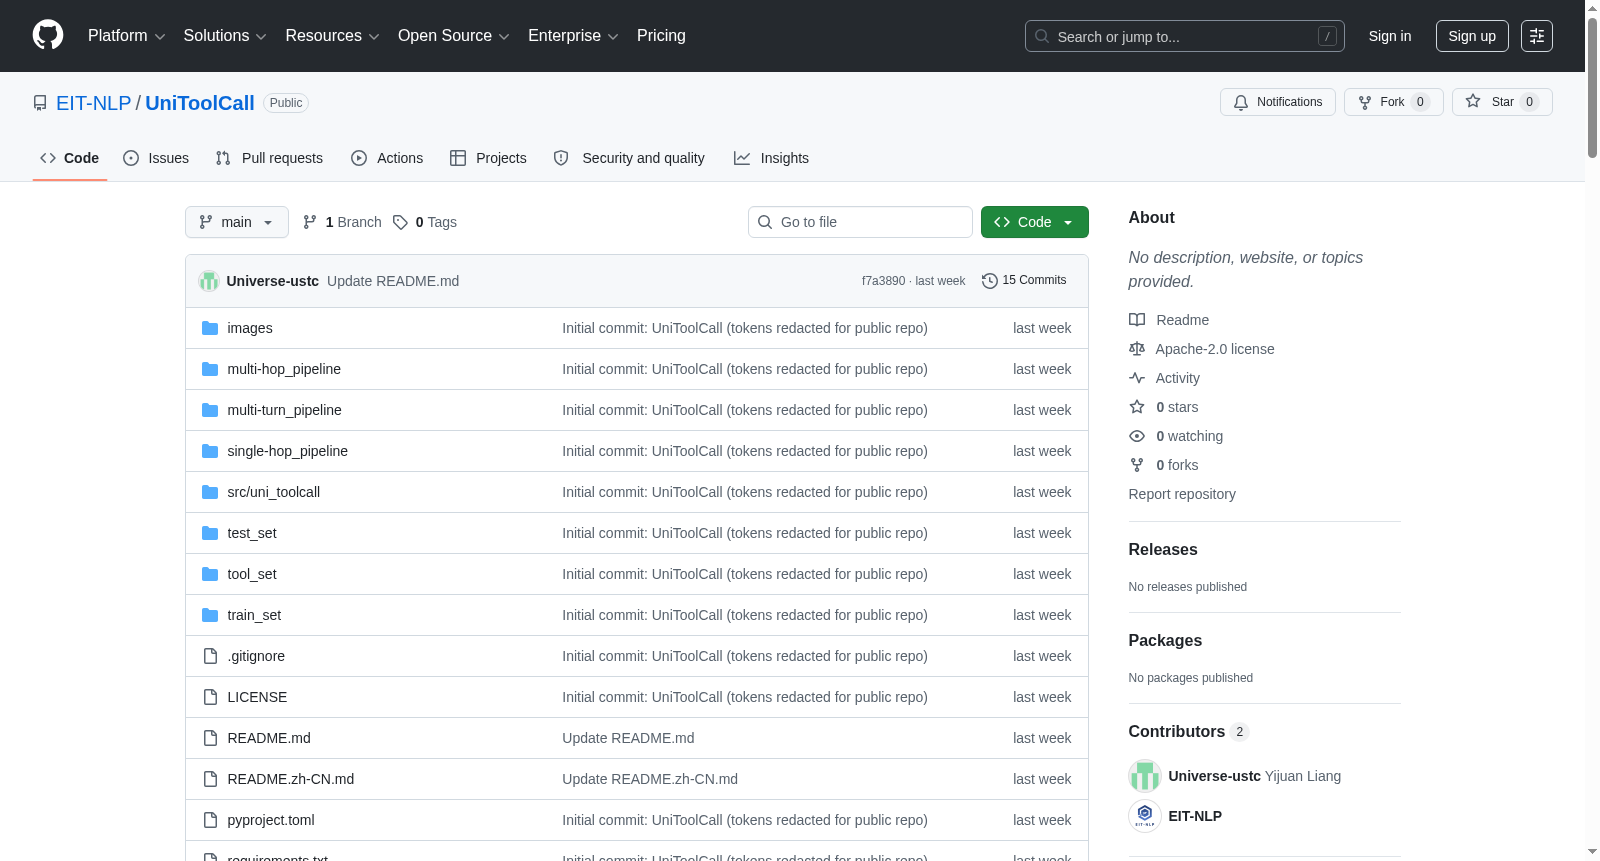Open the Security and quality tab
The height and width of the screenshot is (861, 1600).
(x=629, y=158)
